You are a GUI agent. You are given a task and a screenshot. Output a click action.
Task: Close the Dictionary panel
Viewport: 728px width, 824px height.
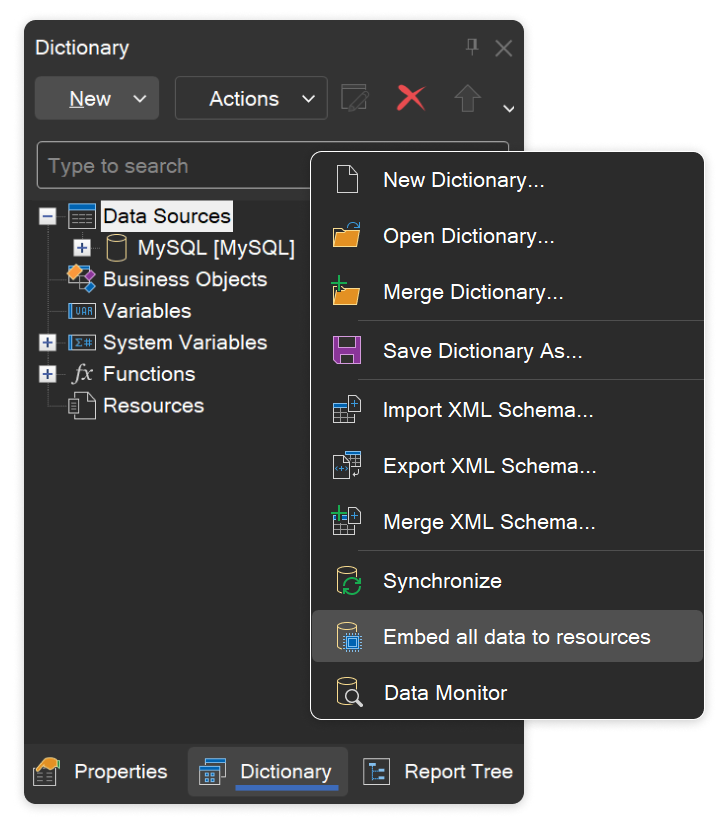504,48
